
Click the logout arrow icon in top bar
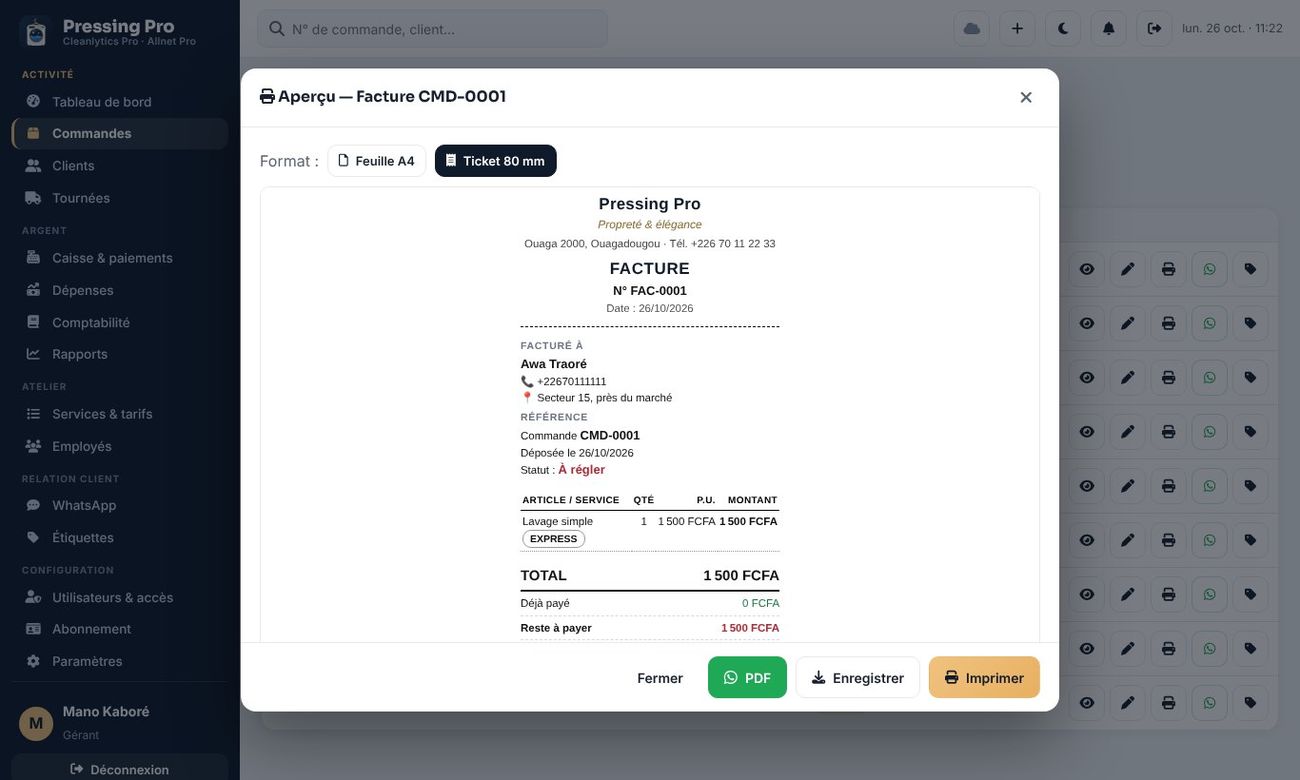(1154, 28)
